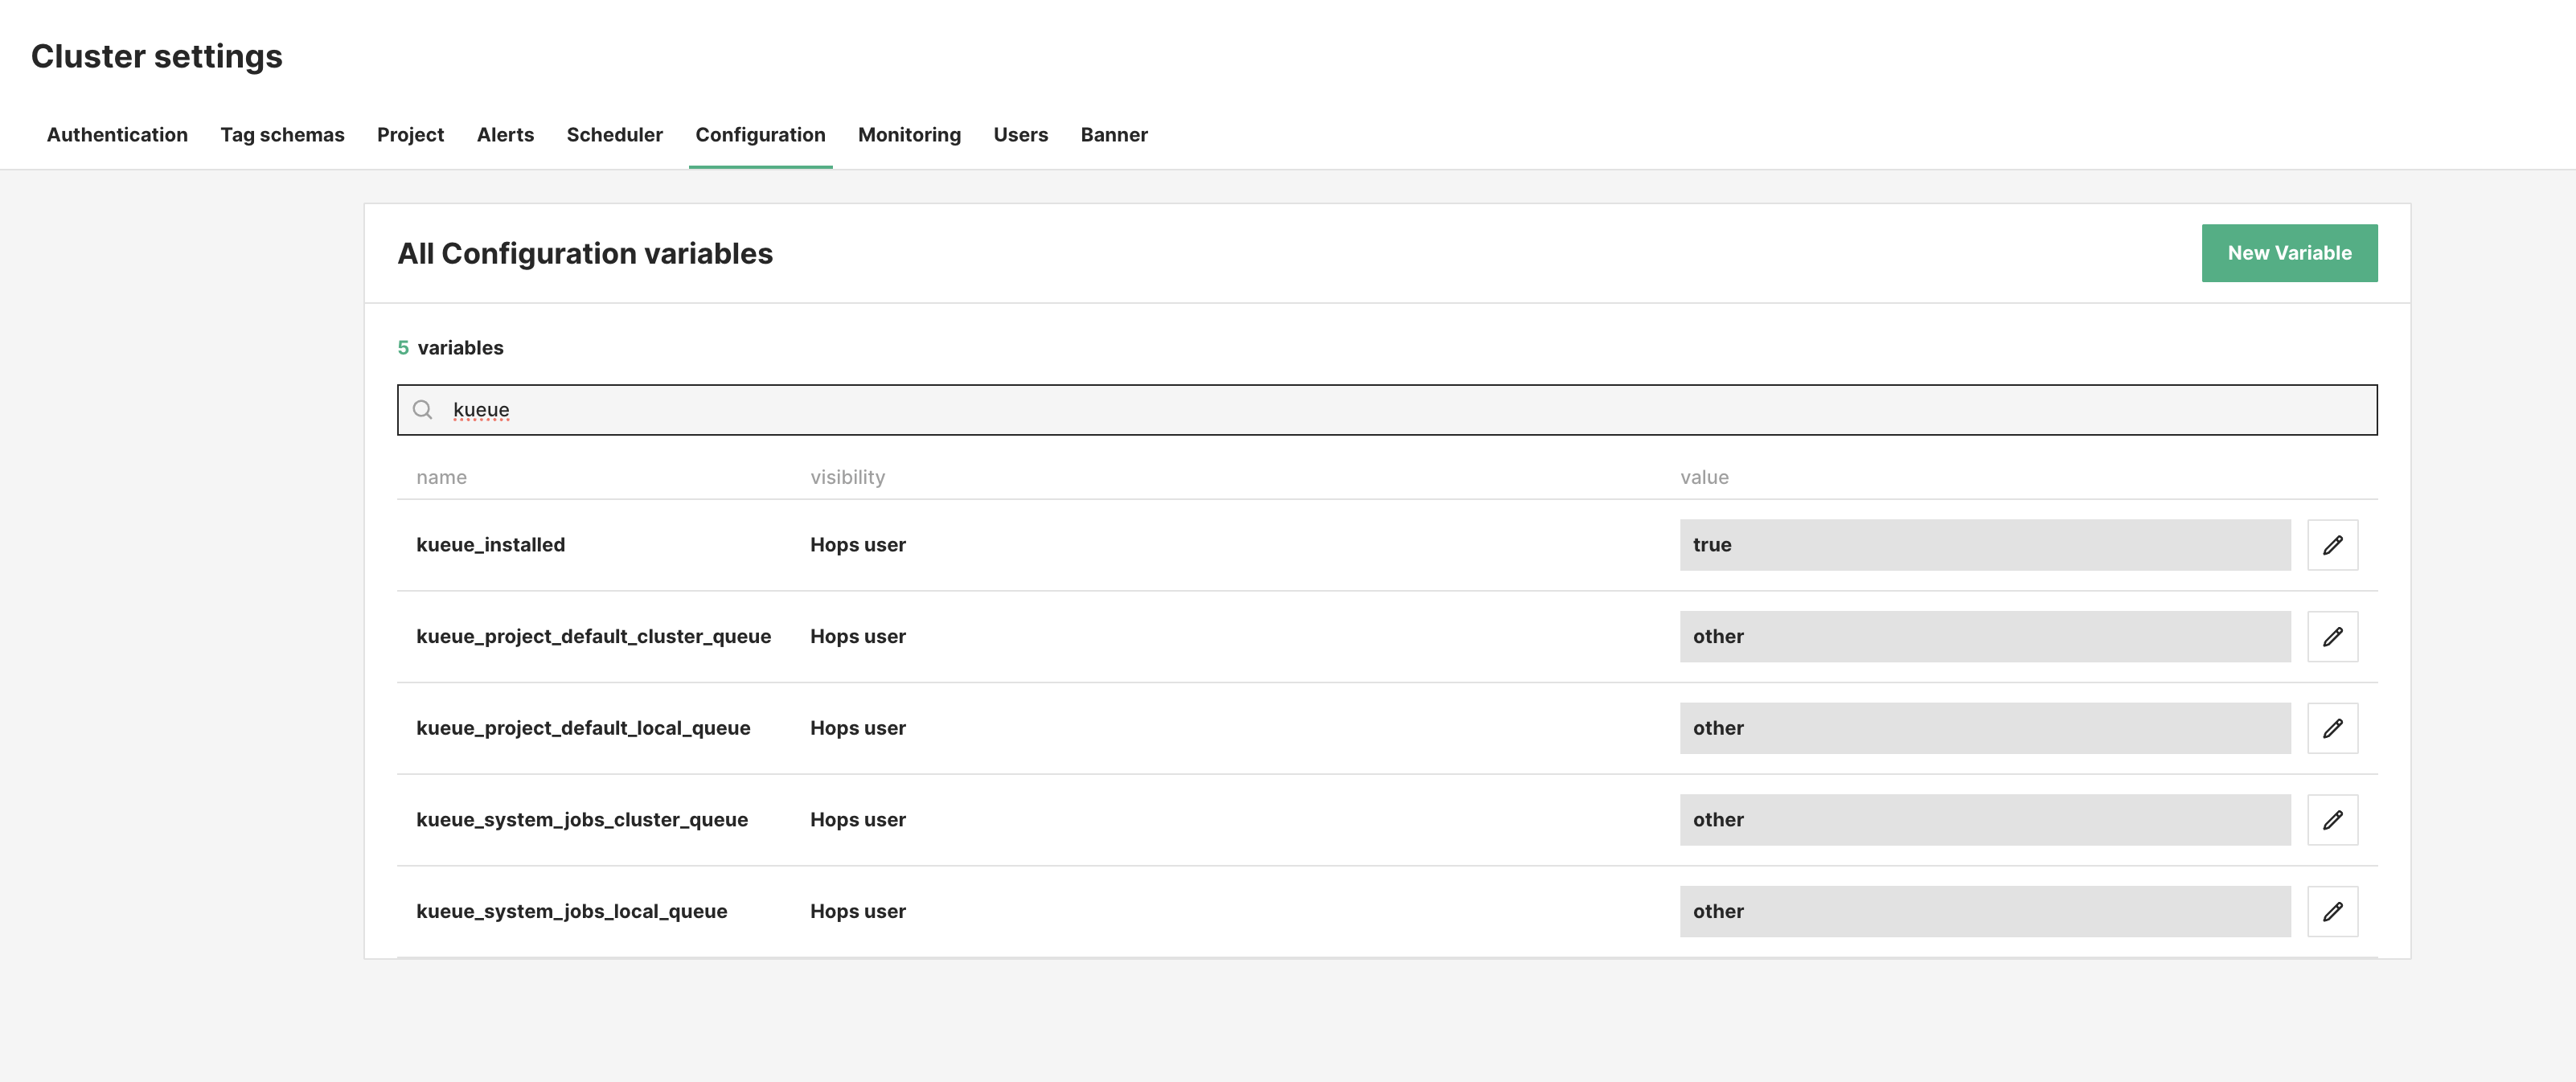
Task: Open the Tag schemas tab
Action: click(x=282, y=134)
